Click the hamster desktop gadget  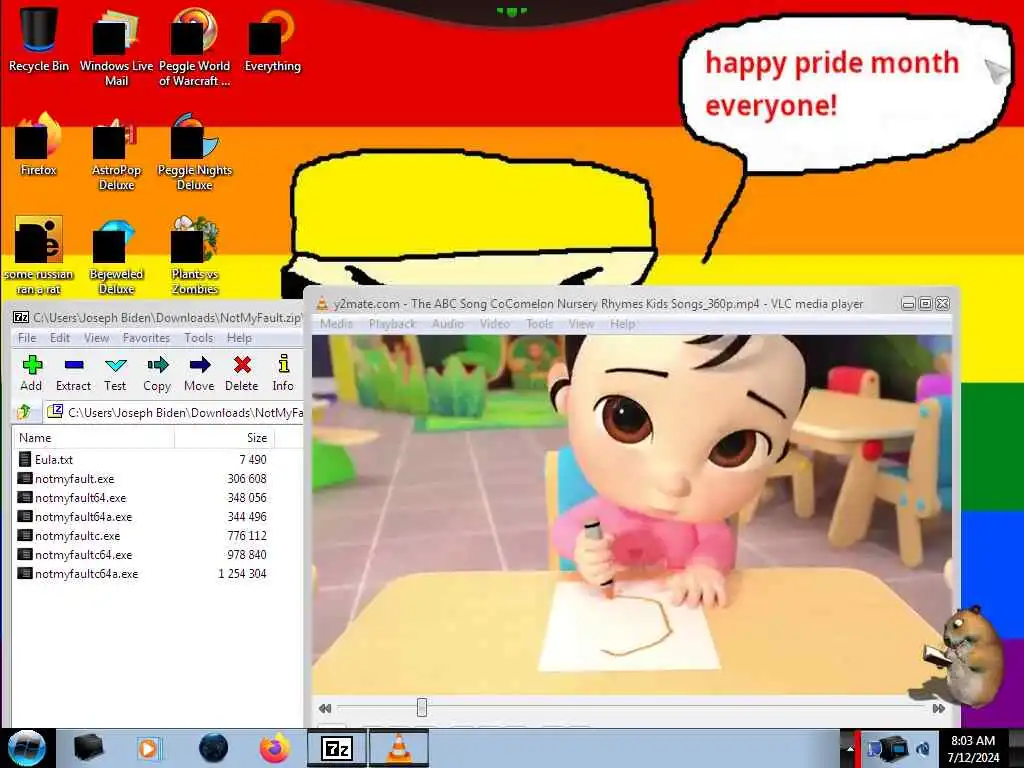[965, 656]
